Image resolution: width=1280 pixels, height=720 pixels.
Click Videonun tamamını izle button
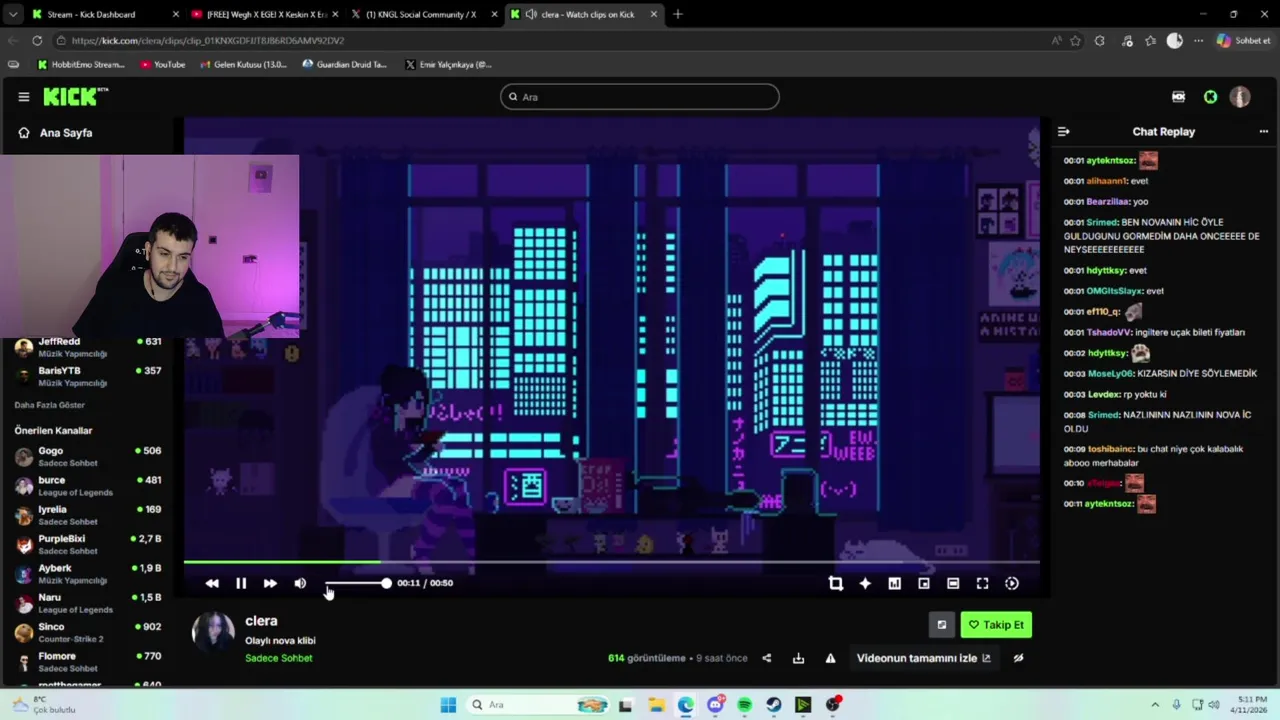tap(923, 658)
